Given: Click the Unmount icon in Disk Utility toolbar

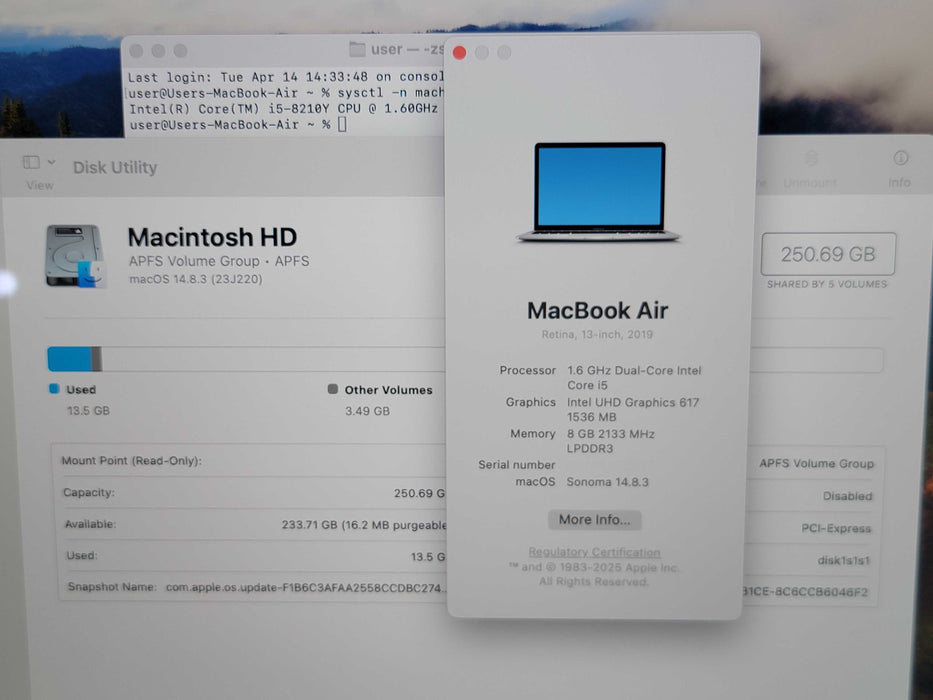Looking at the screenshot, I should [811, 158].
